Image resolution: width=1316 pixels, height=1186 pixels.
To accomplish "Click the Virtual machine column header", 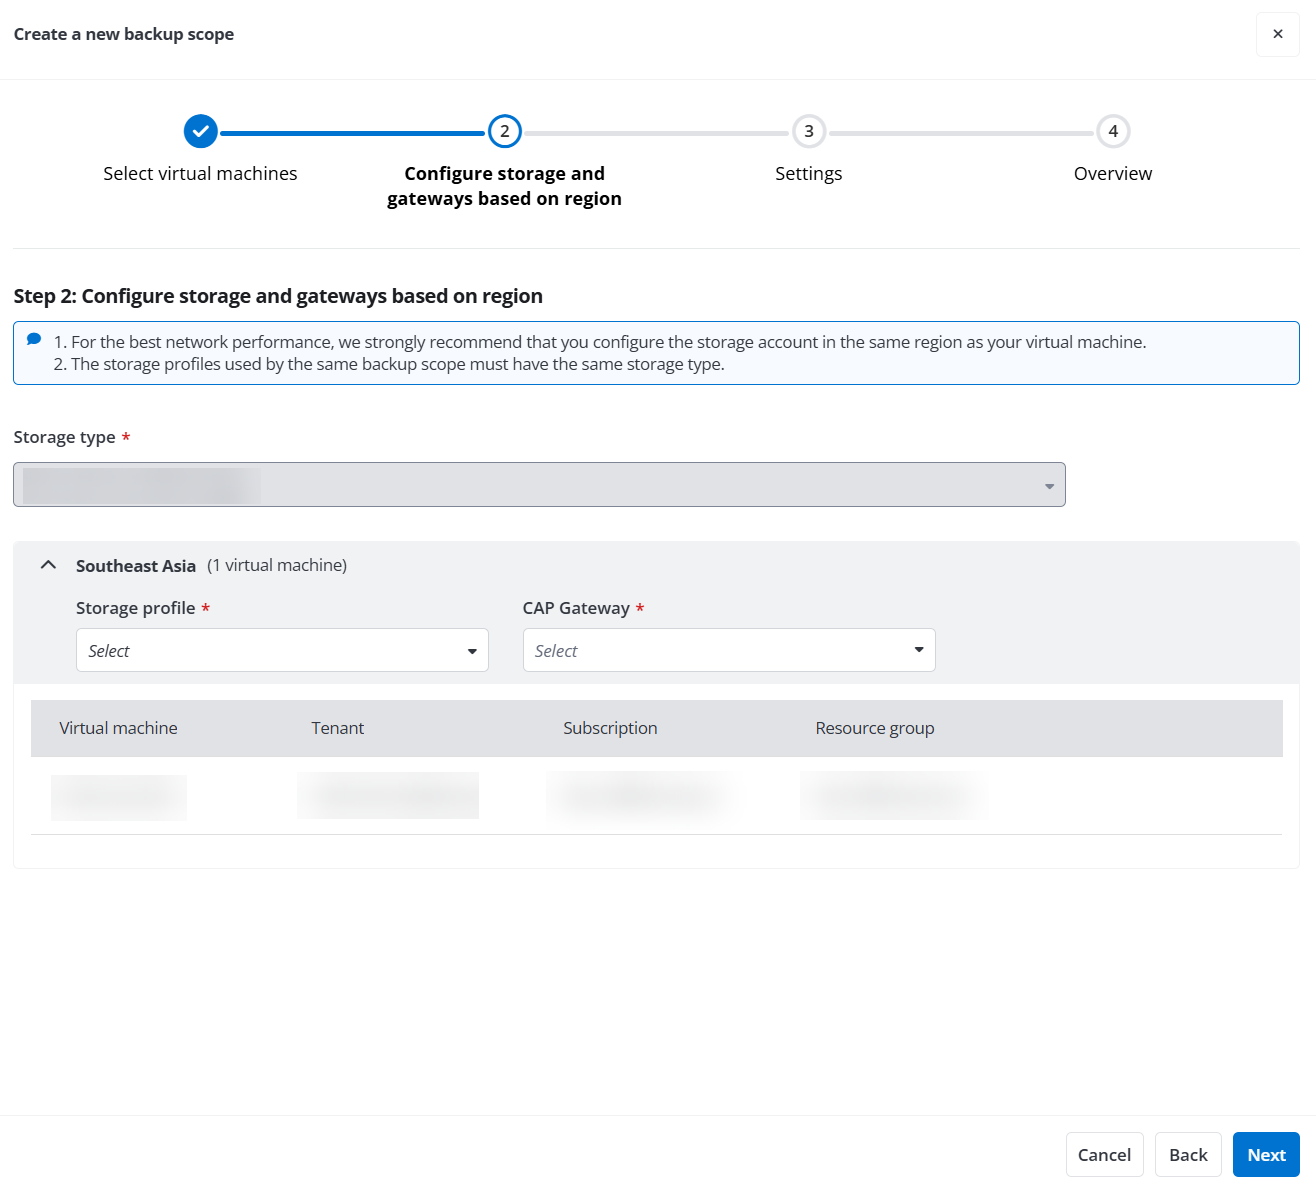I will [118, 728].
